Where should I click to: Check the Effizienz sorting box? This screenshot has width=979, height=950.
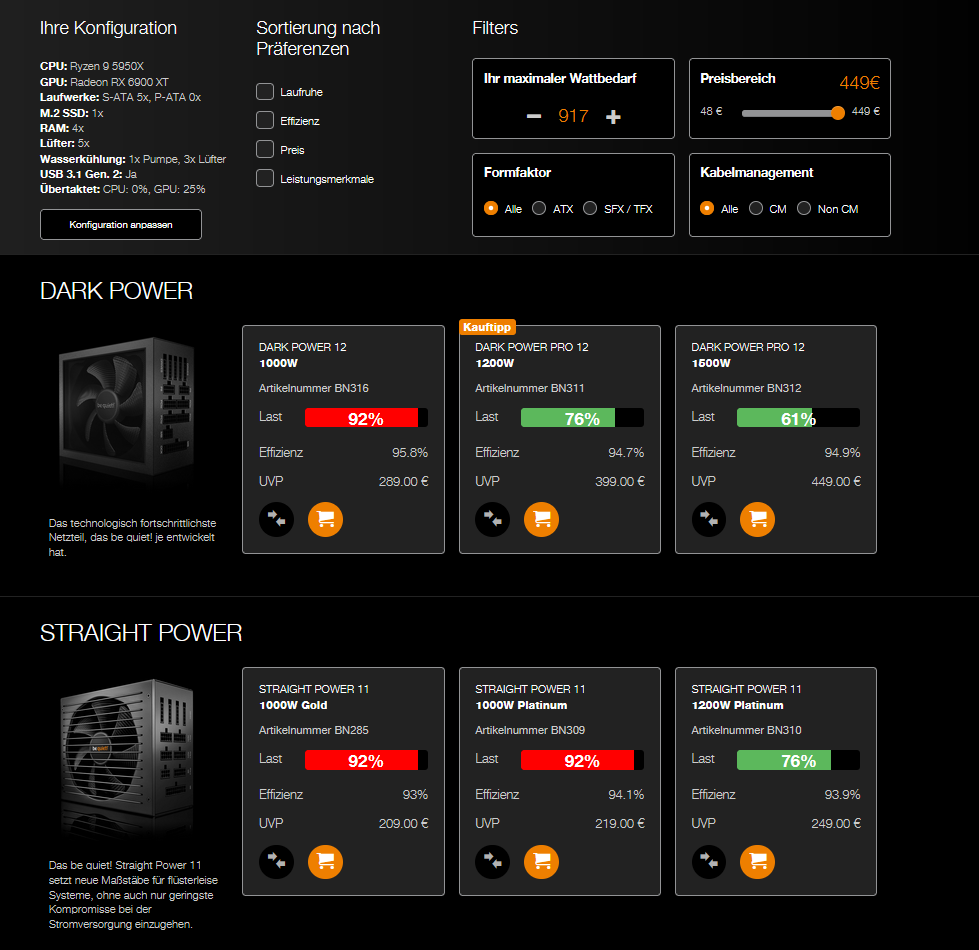[x=265, y=120]
